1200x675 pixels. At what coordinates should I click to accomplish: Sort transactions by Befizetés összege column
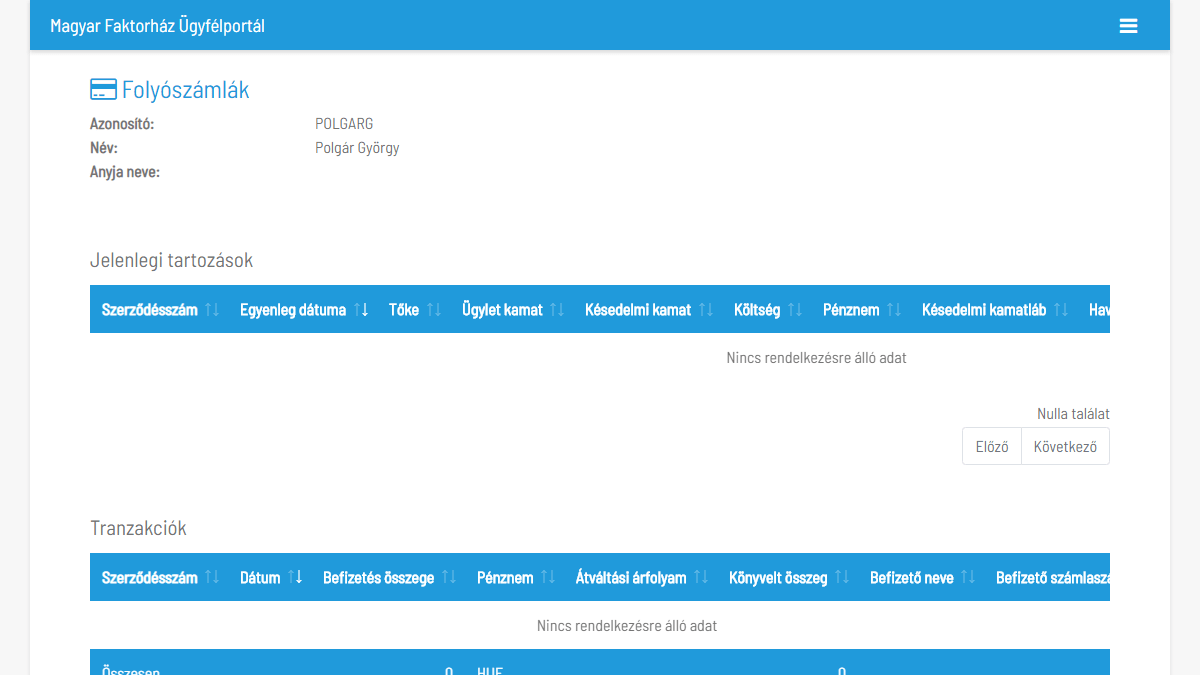(388, 578)
